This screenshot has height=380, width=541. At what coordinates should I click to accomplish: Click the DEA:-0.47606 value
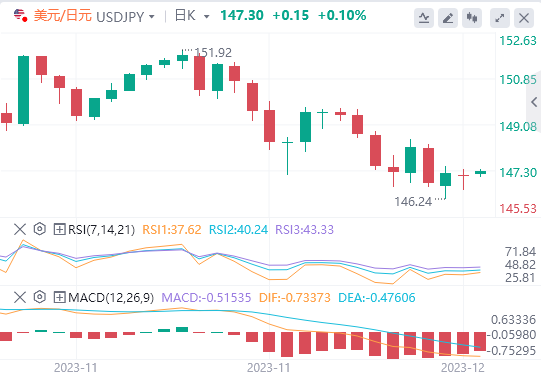coord(377,298)
